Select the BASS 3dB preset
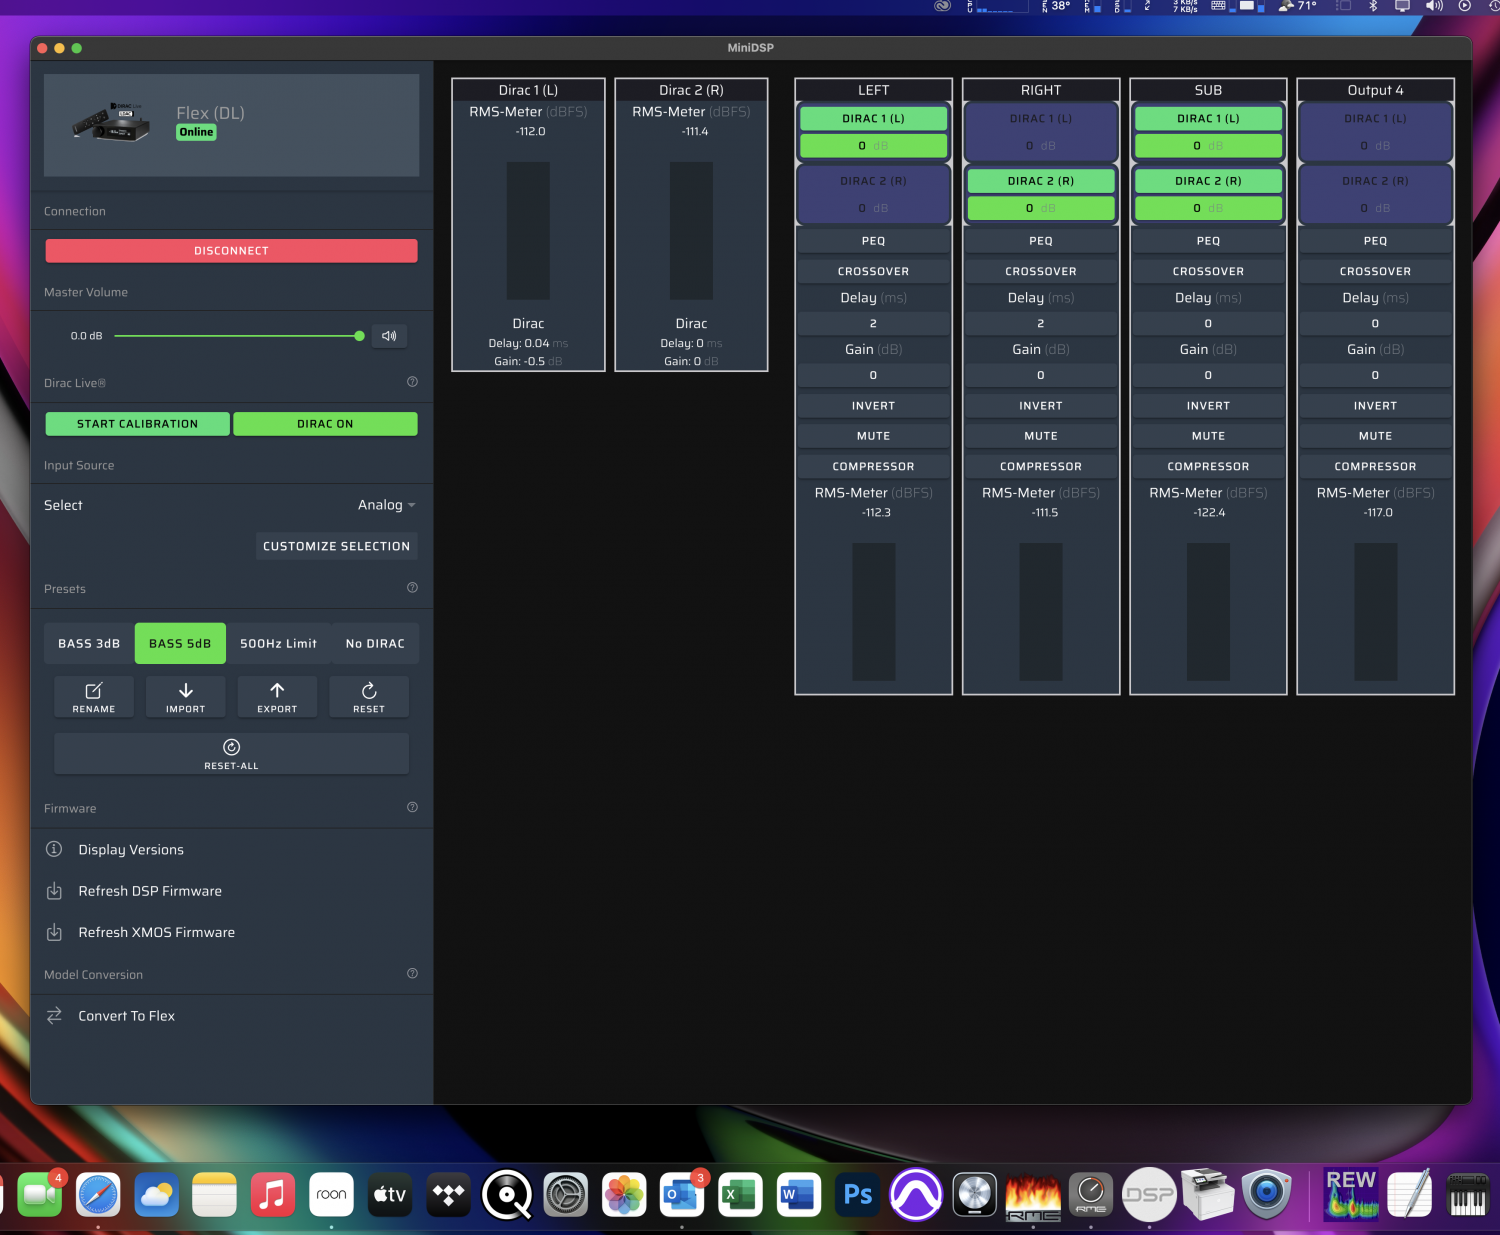 (89, 643)
